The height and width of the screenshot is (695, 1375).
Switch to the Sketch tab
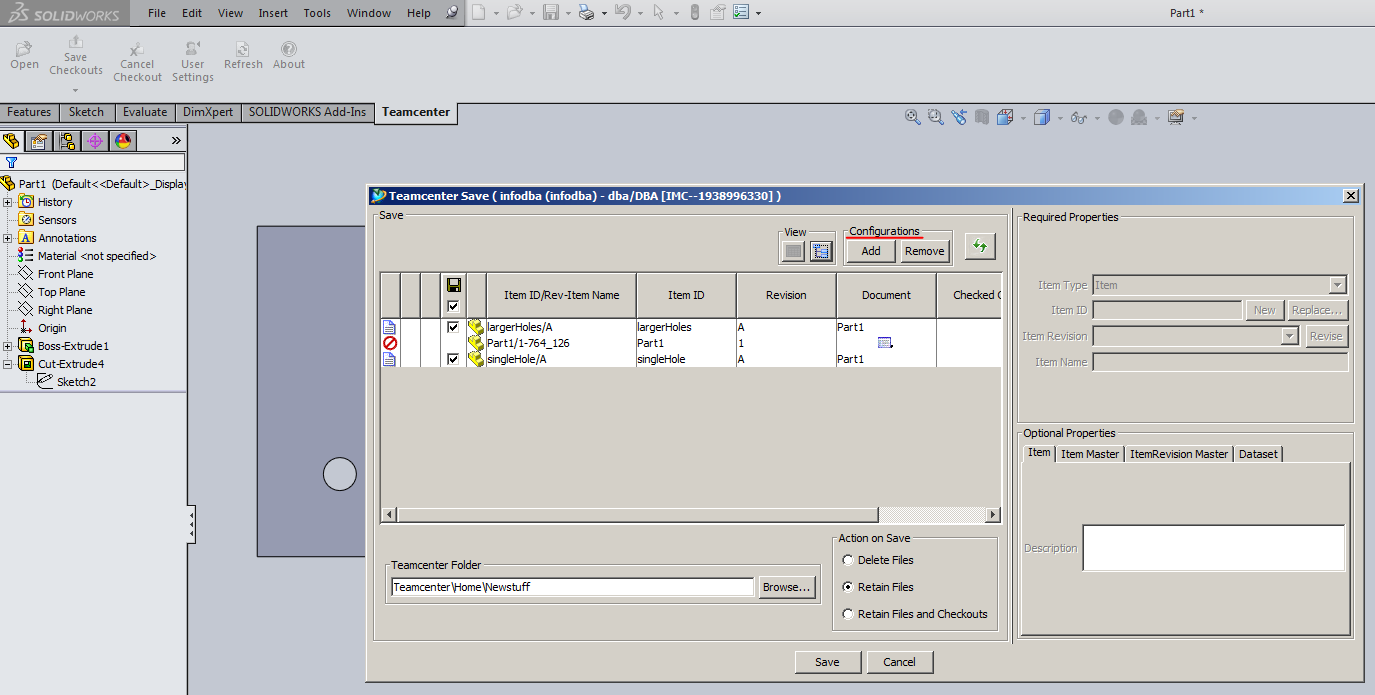click(x=86, y=112)
